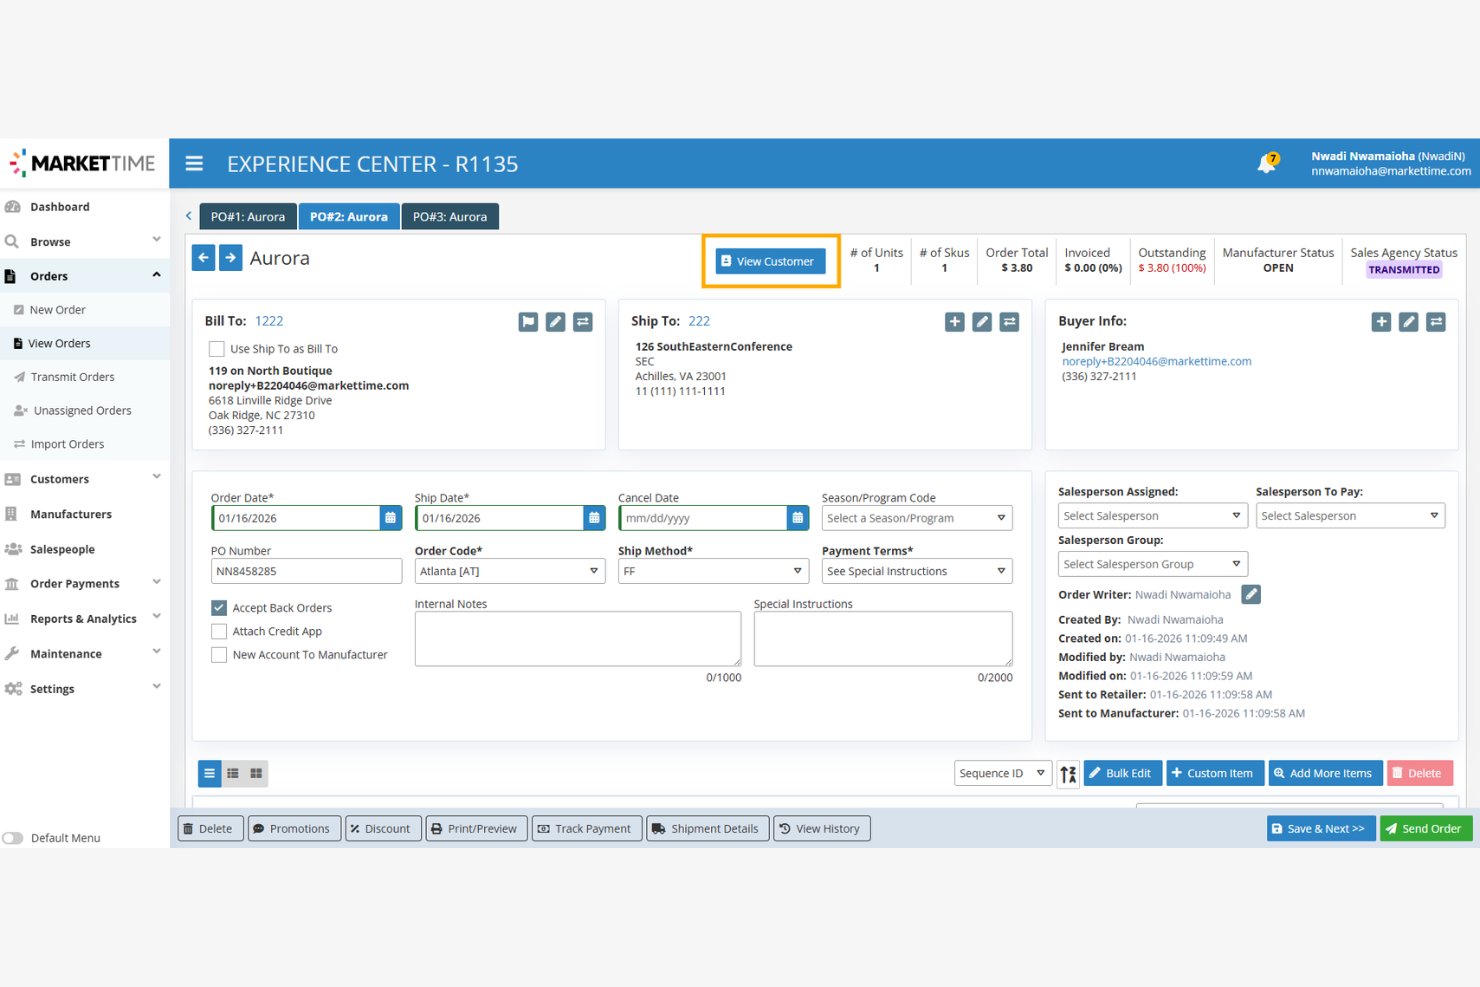Image resolution: width=1480 pixels, height=987 pixels.
Task: Enable the Attach Credit App checkbox
Action: point(218,631)
